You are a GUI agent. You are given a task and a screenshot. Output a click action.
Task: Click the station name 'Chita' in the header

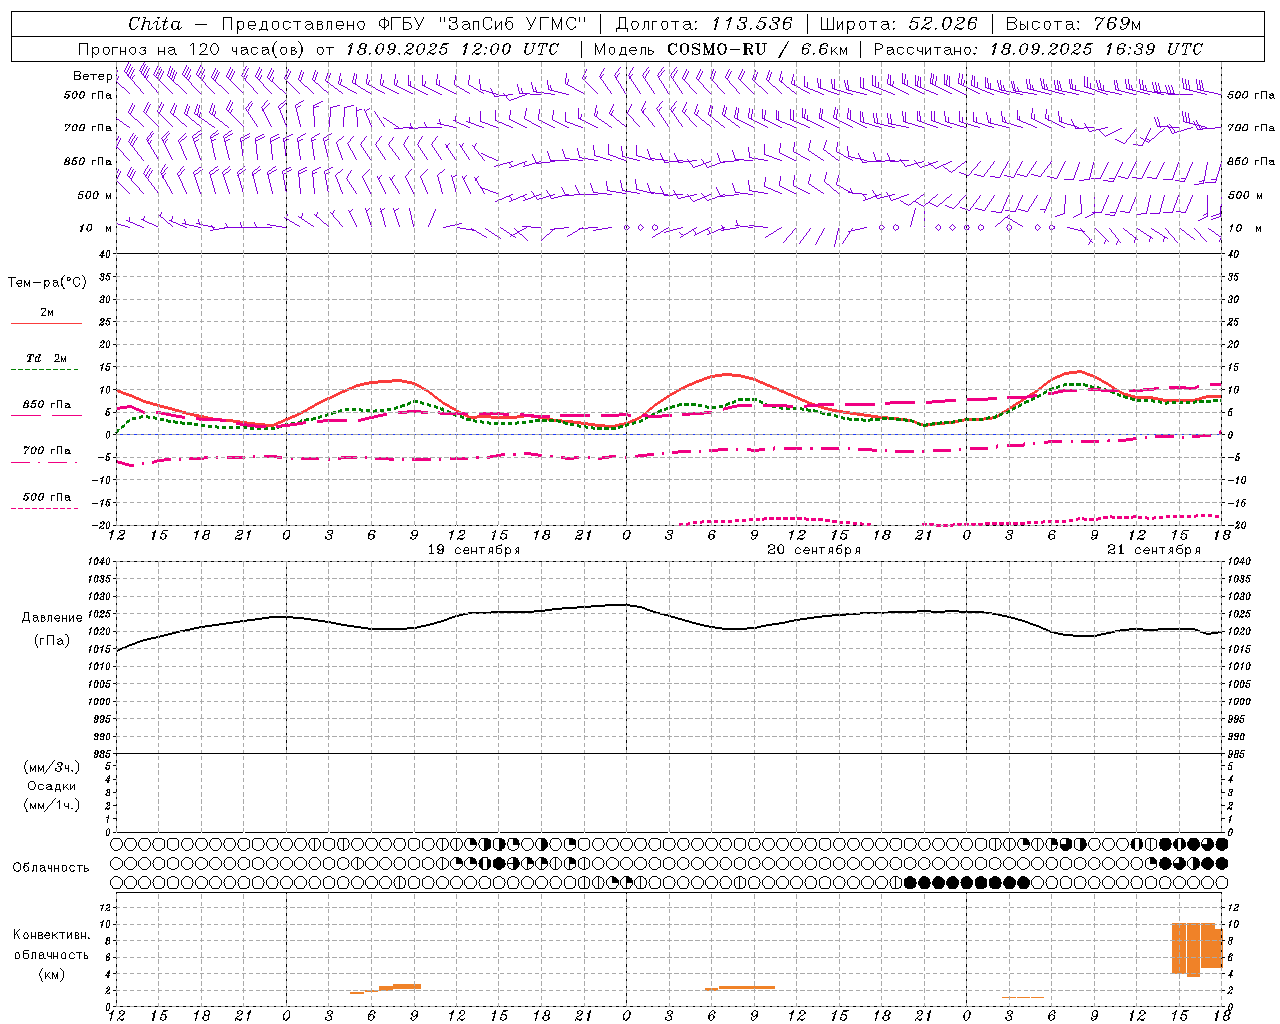155,24
